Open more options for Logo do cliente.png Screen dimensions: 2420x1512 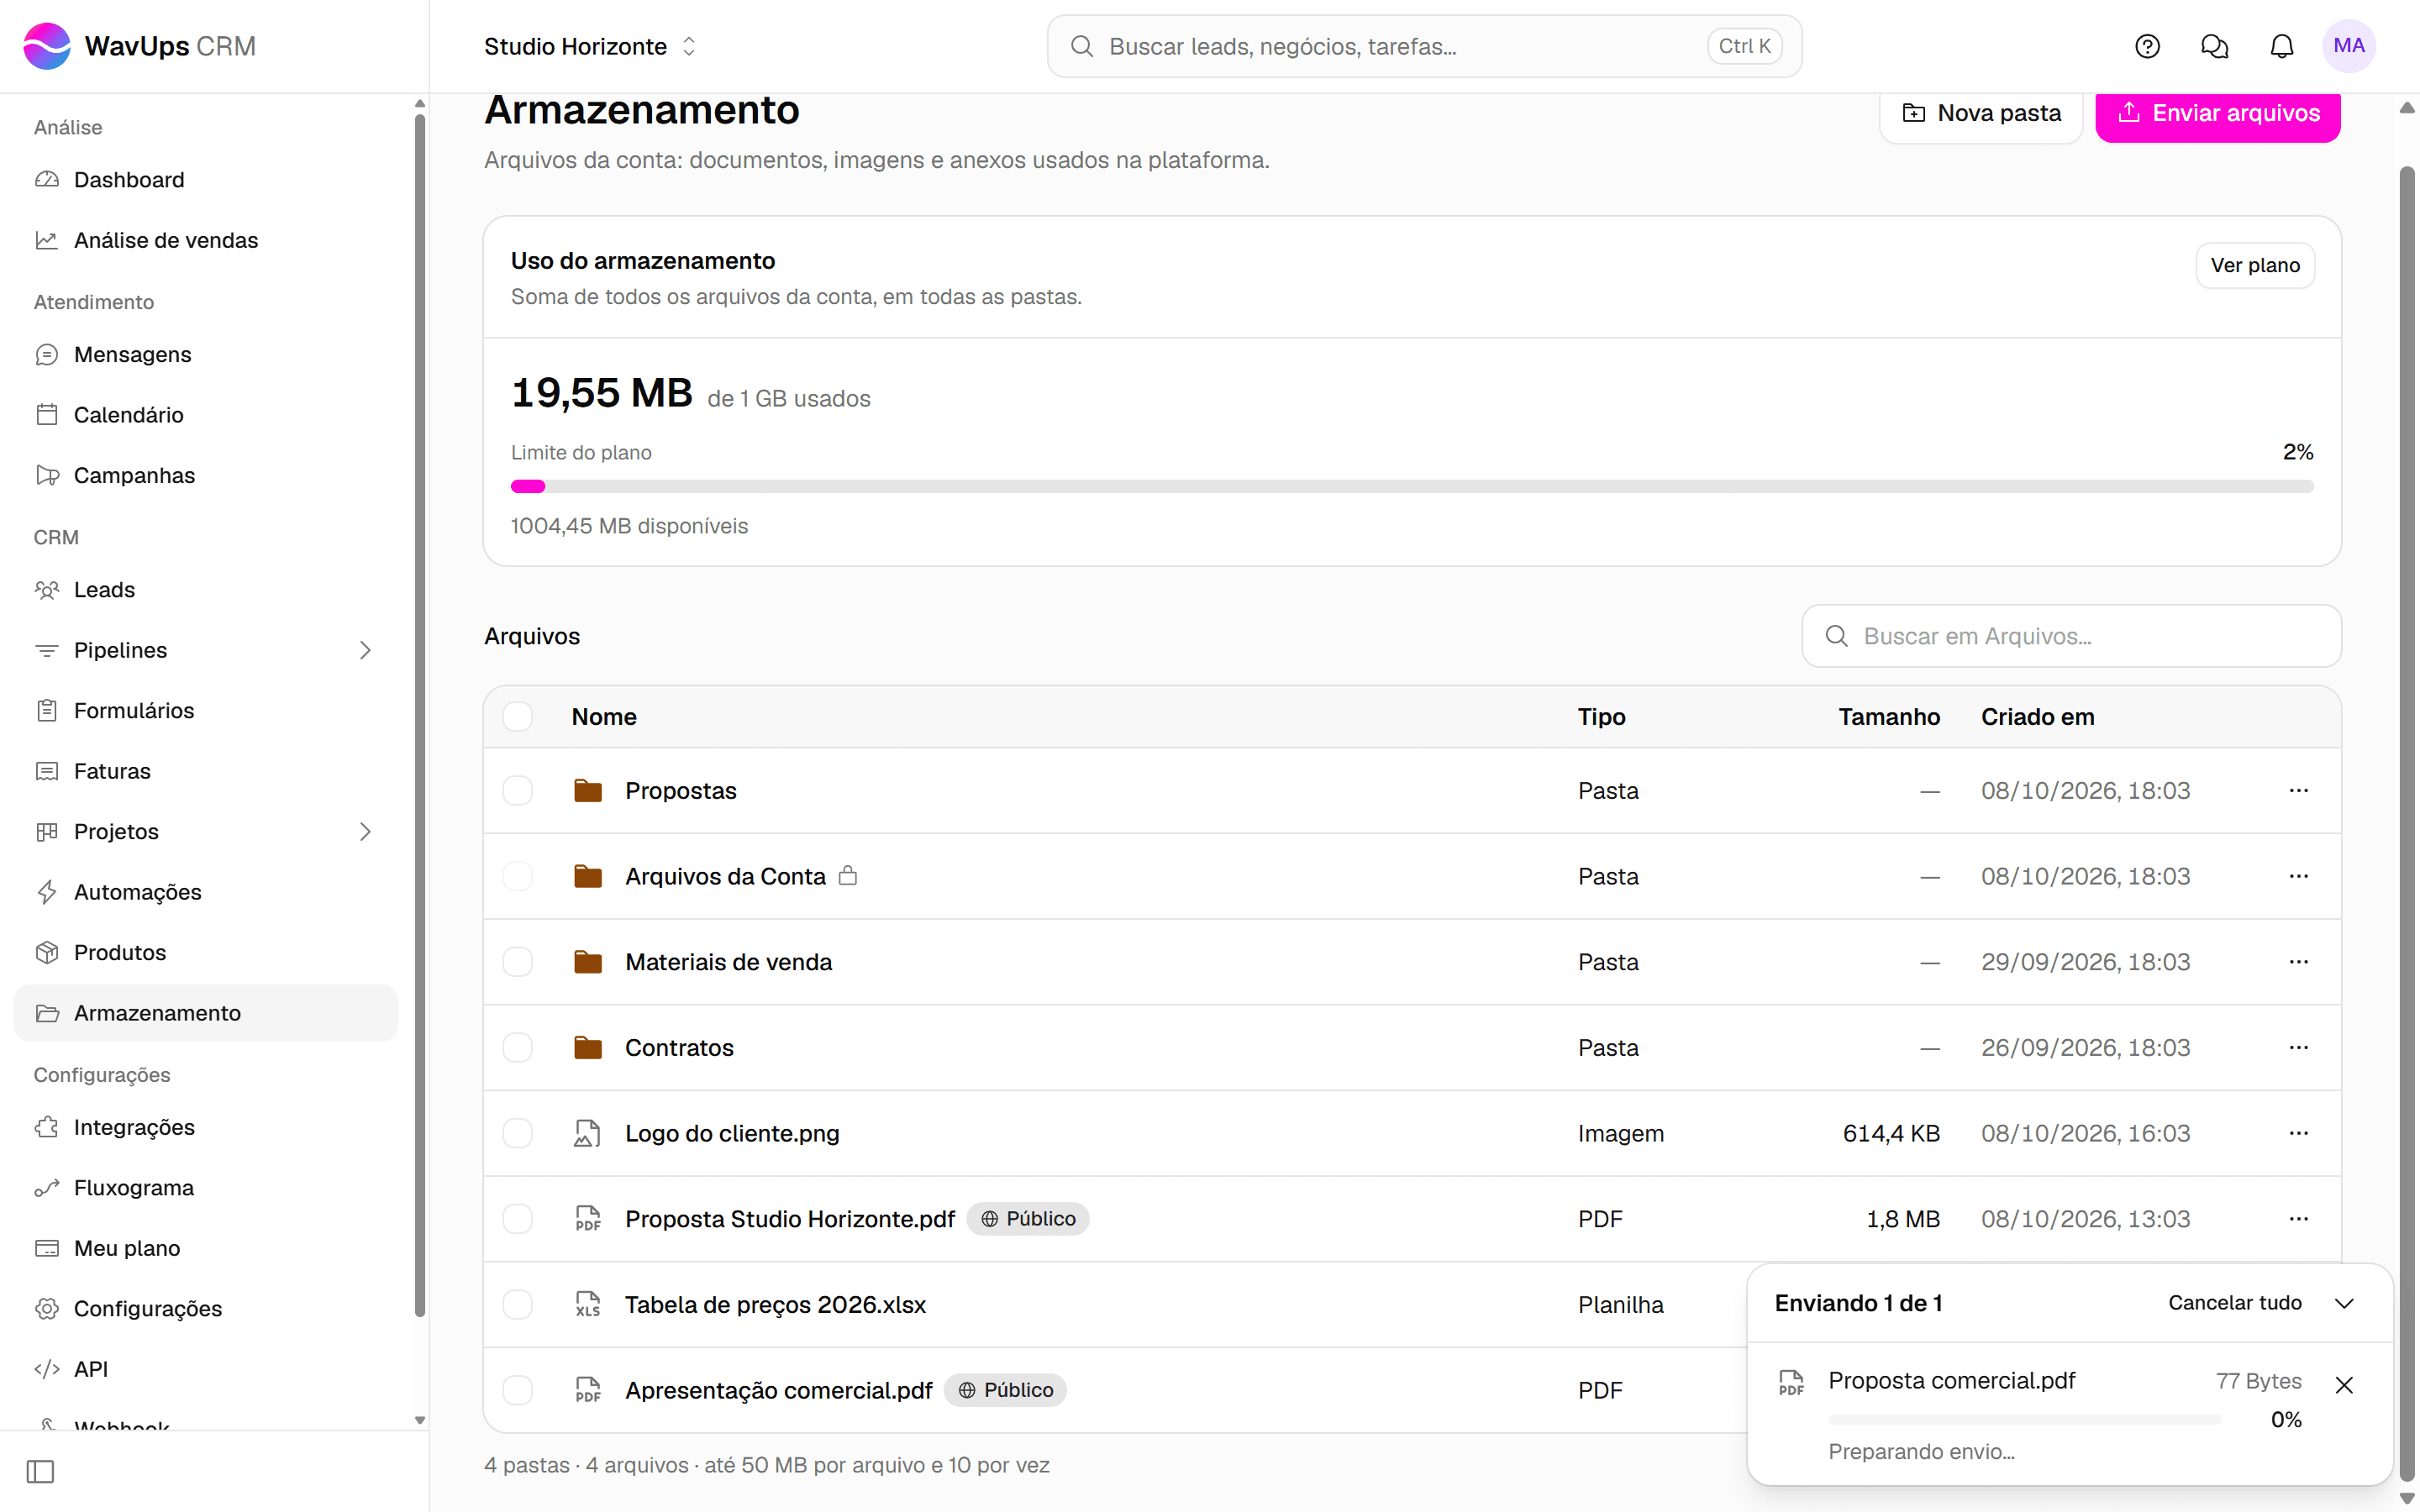coord(2298,1133)
